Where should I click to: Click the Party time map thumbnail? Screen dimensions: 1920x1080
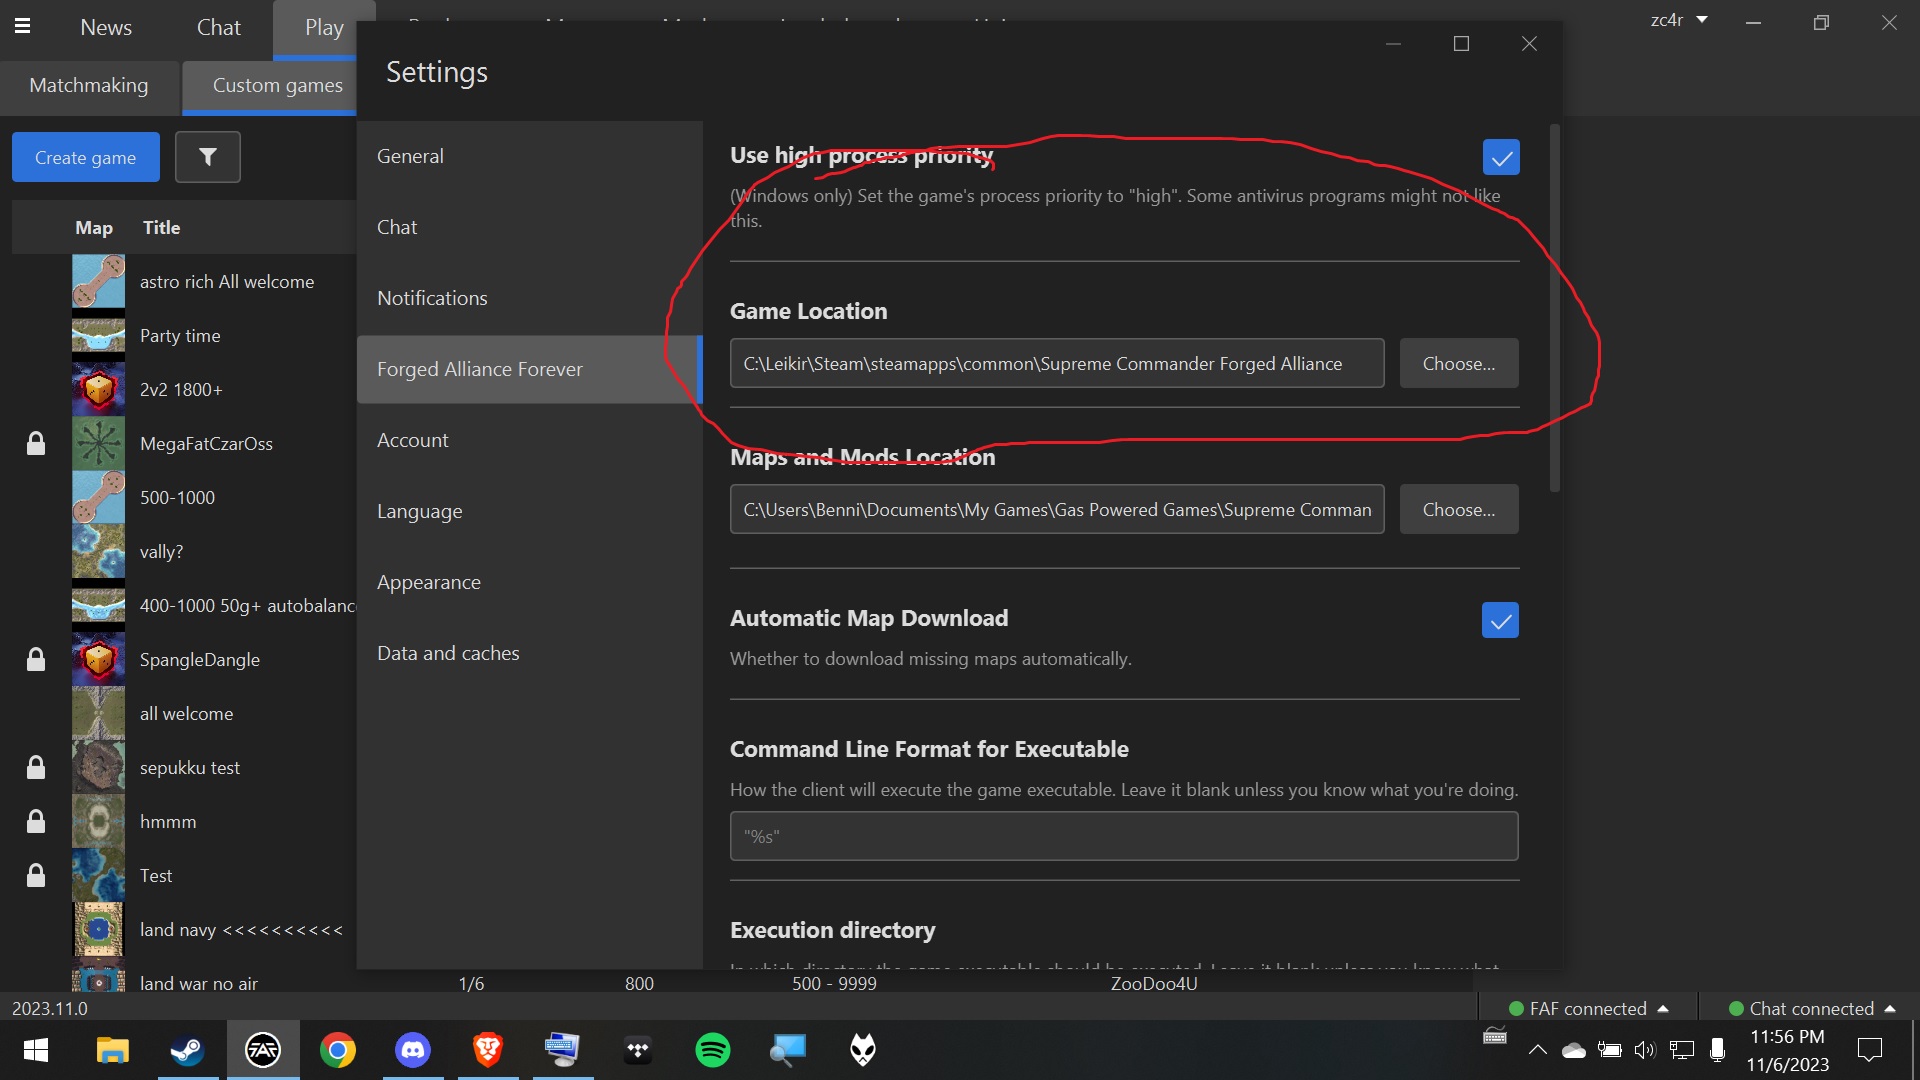(x=98, y=335)
